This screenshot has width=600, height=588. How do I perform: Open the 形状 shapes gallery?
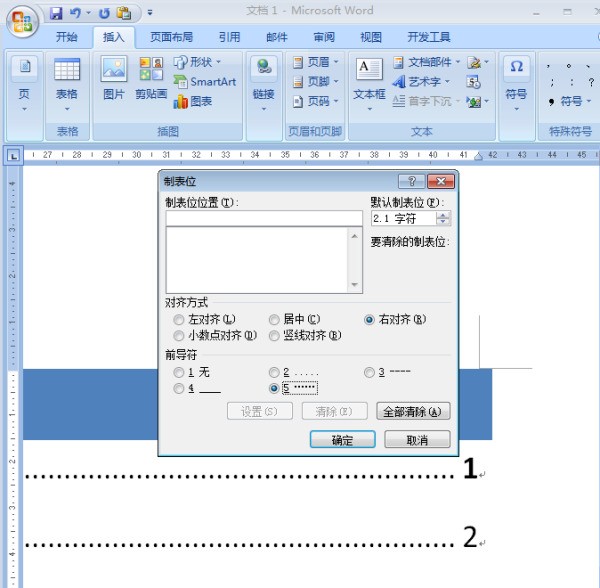(197, 62)
